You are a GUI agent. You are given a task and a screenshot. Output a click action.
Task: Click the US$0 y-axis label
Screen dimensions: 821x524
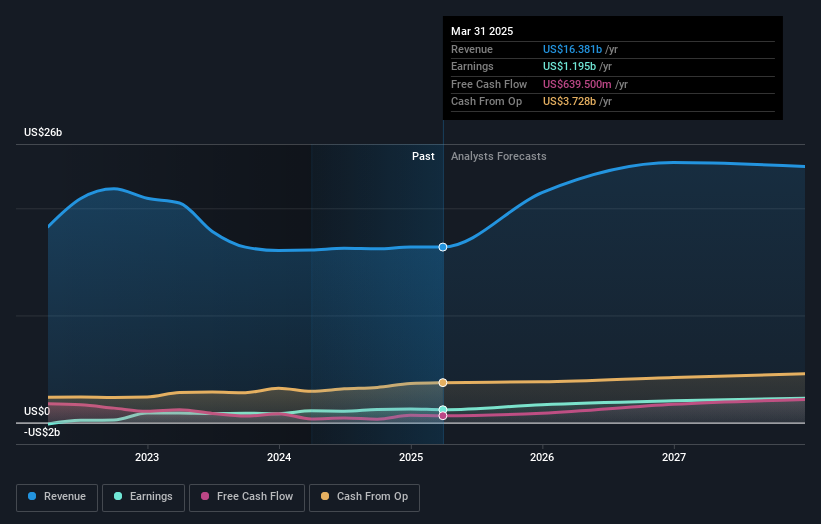[37, 411]
